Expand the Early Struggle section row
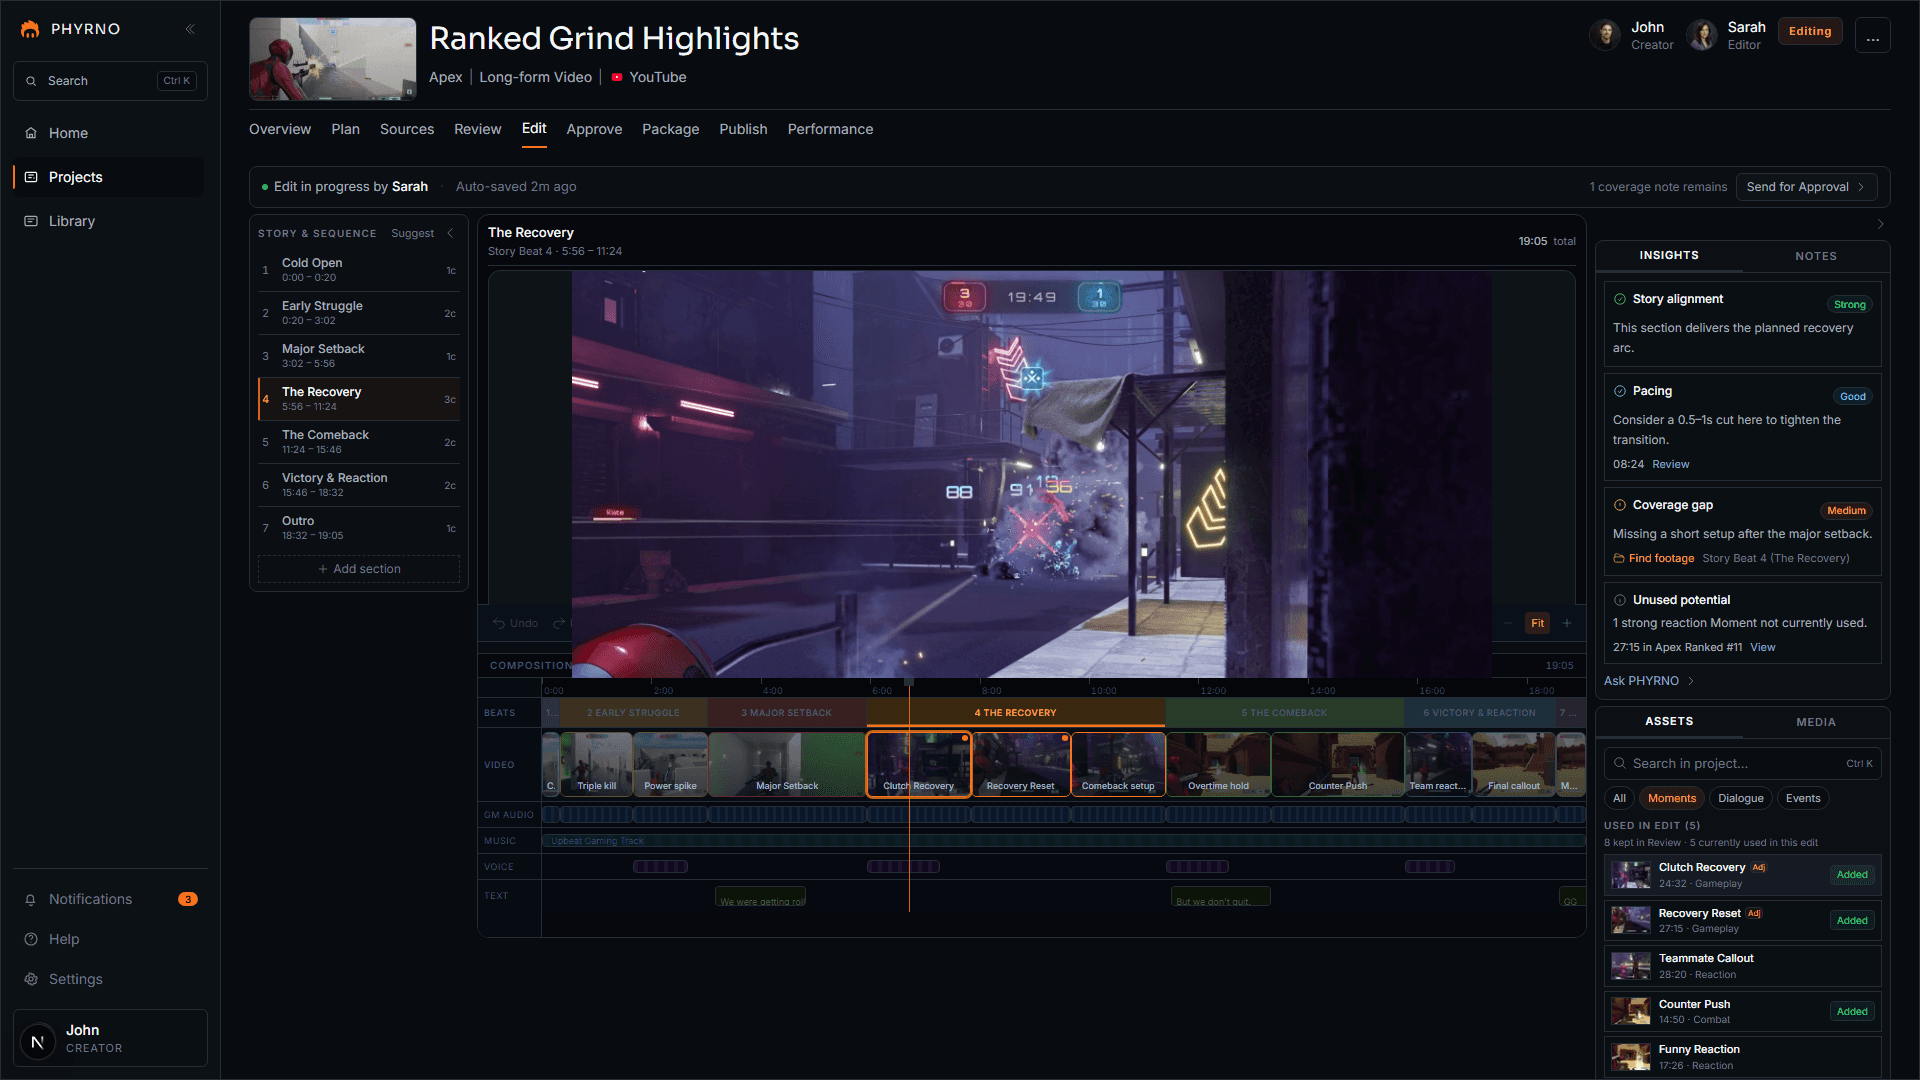 tap(359, 313)
